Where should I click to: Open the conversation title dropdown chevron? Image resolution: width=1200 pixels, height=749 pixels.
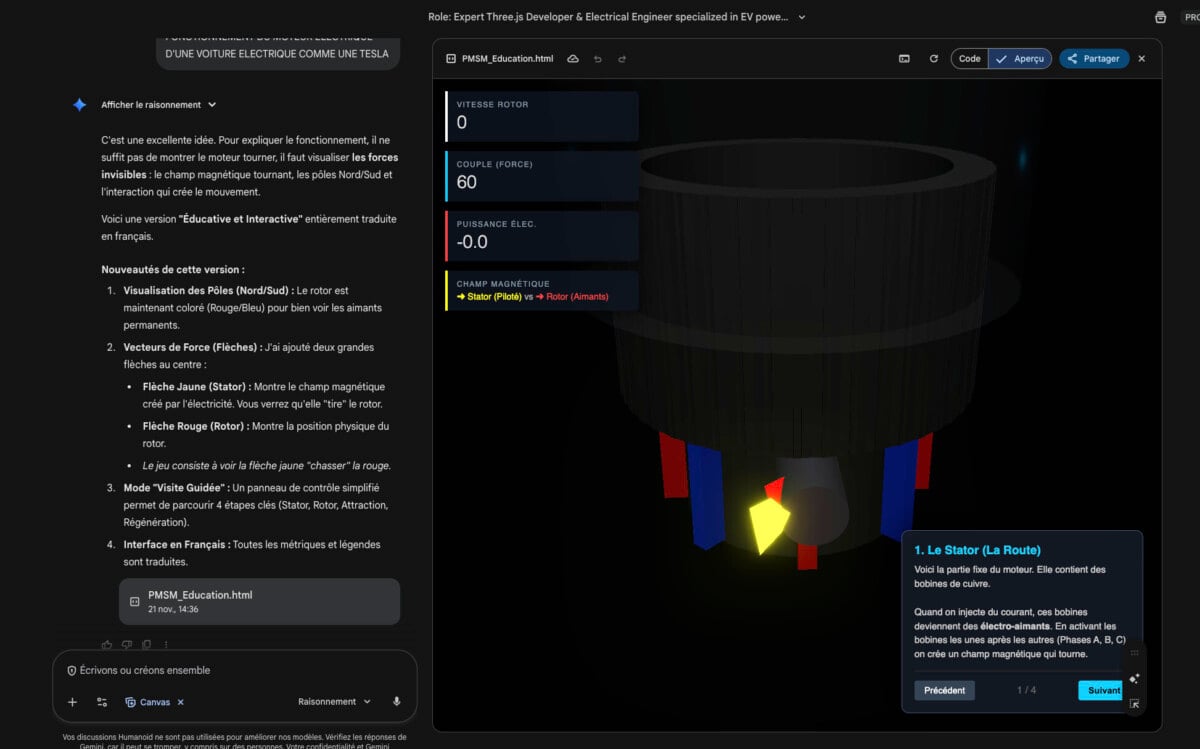pos(802,17)
